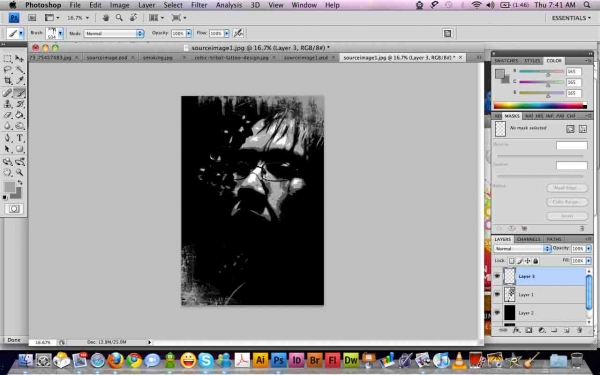
Task: Select the Magic Wand tool
Action: point(20,70)
